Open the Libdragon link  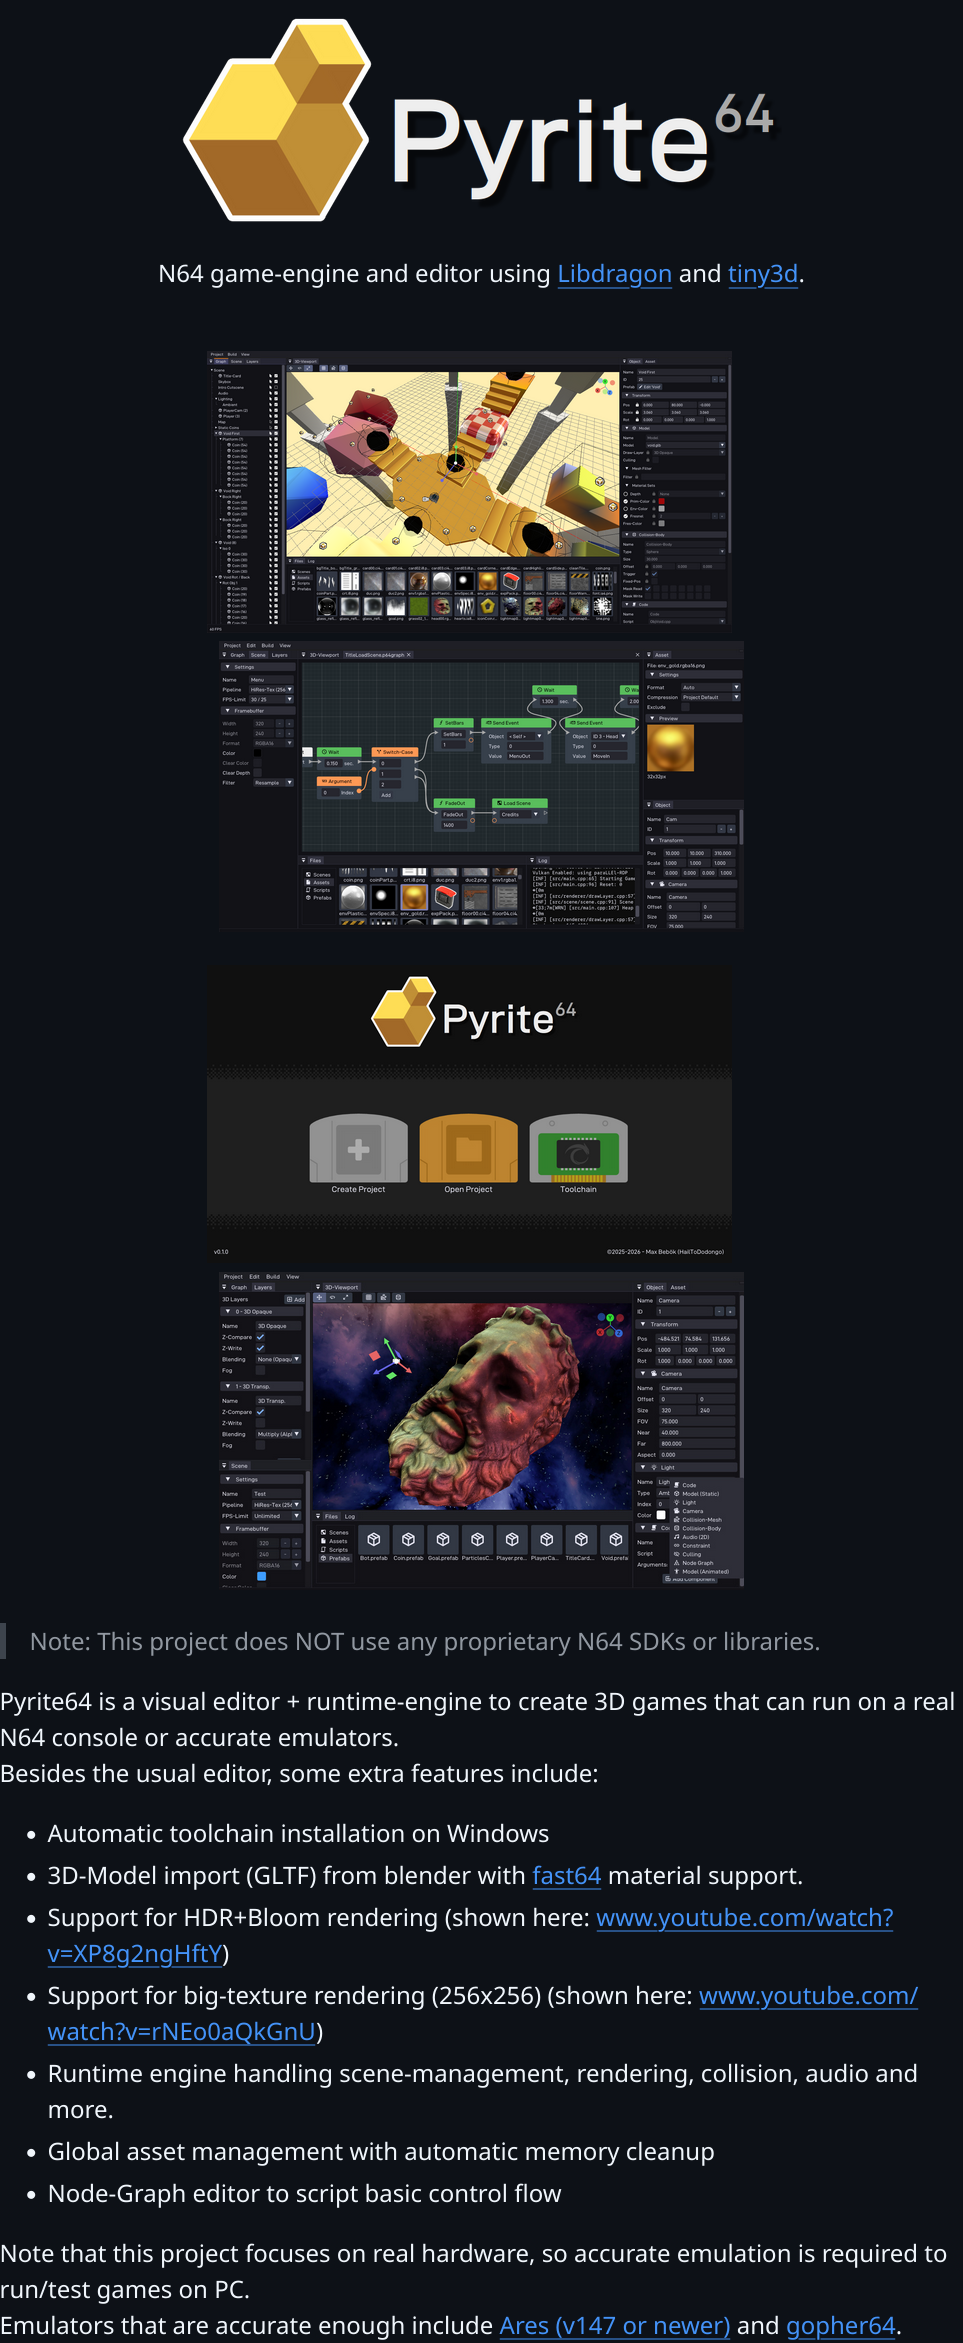coord(614,274)
